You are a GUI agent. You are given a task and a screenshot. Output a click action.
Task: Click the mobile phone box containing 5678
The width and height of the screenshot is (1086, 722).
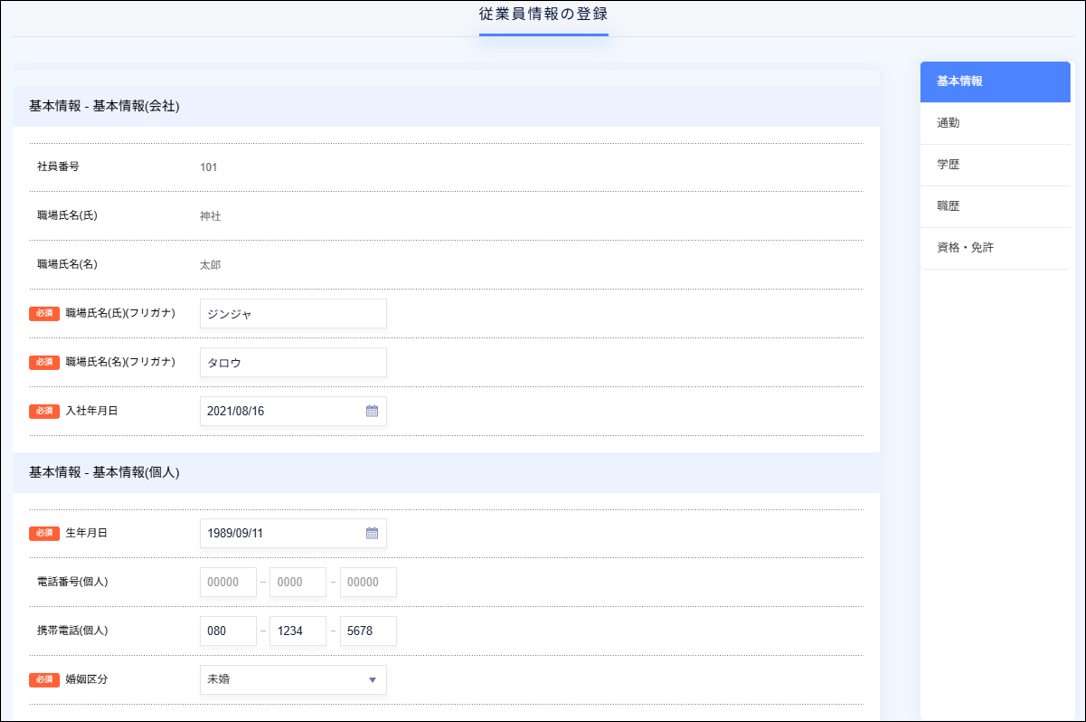click(367, 631)
